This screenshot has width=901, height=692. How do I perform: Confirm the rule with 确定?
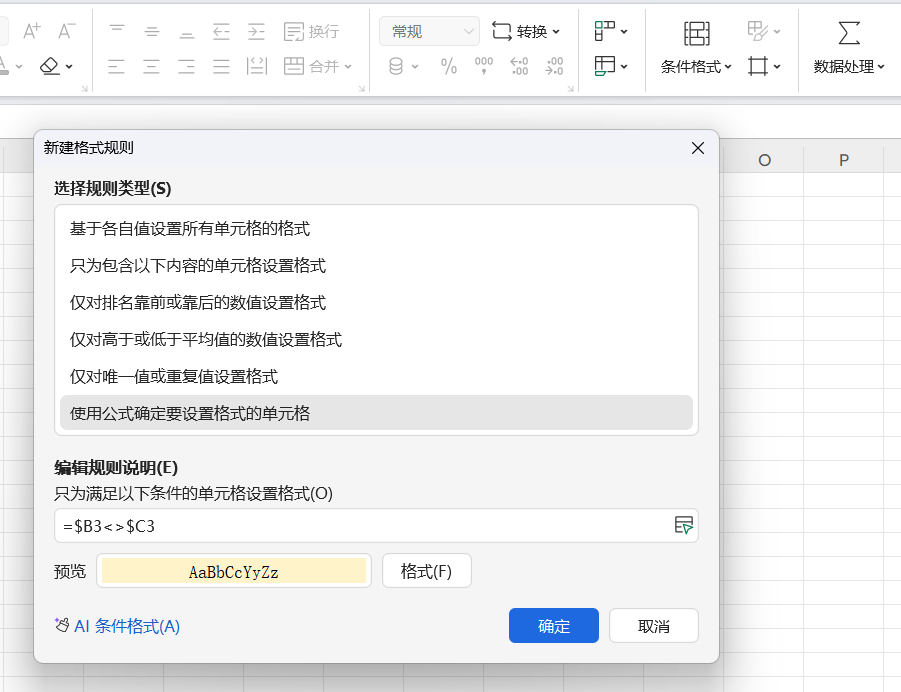point(553,626)
